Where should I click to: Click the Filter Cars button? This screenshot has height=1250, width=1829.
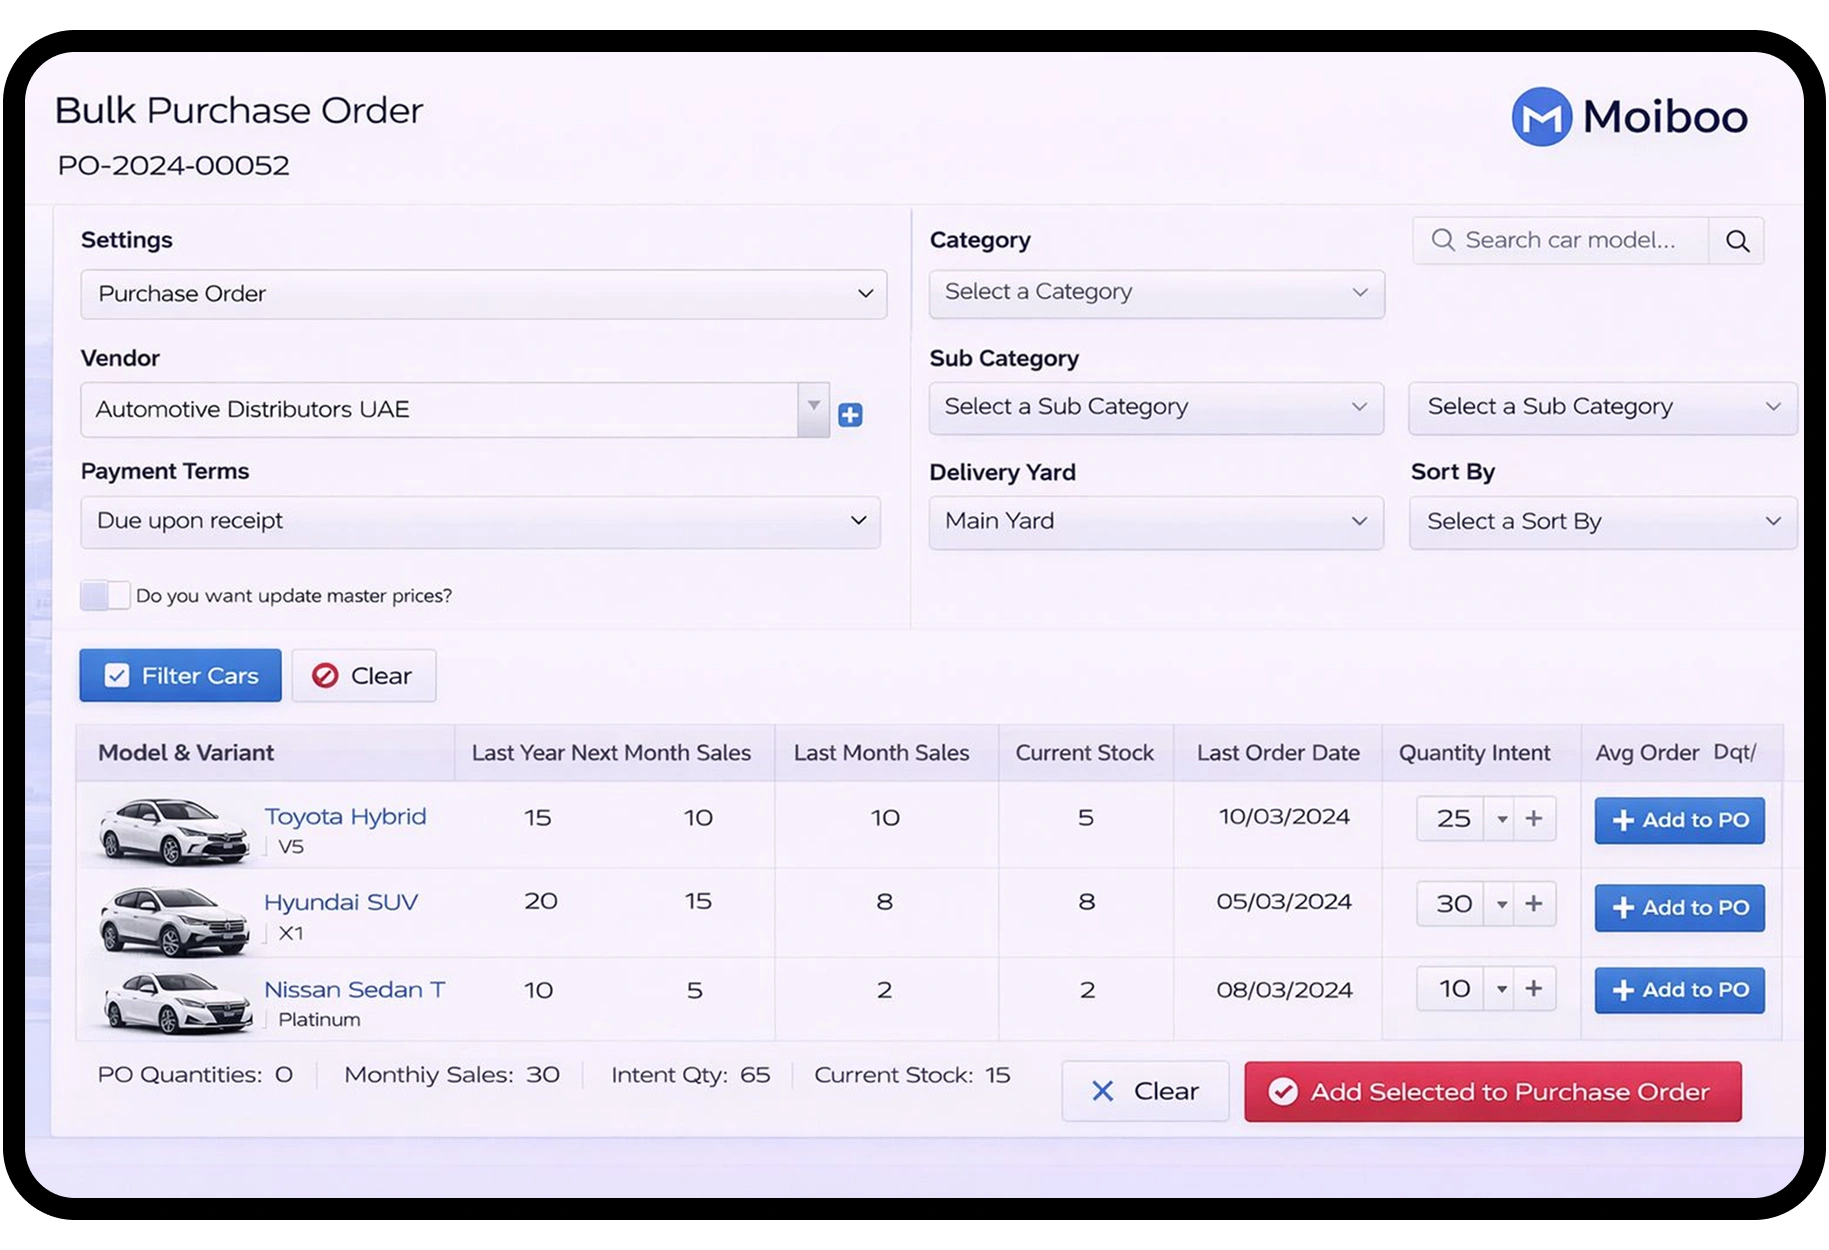pos(181,676)
